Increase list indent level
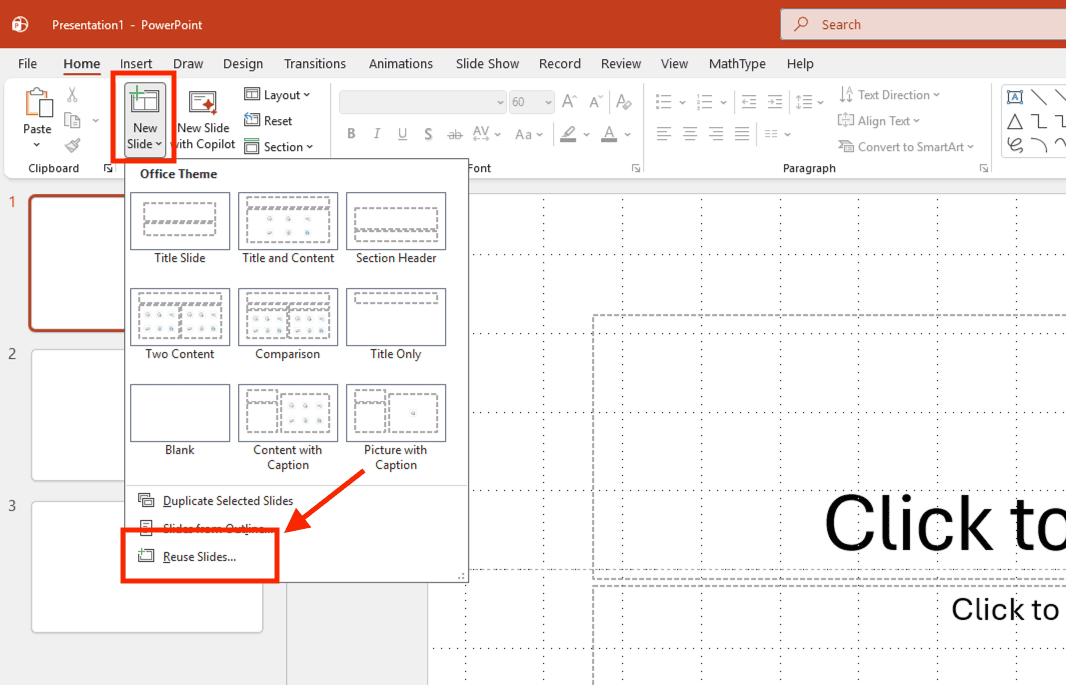This screenshot has height=685, width=1066. pyautogui.click(x=774, y=102)
